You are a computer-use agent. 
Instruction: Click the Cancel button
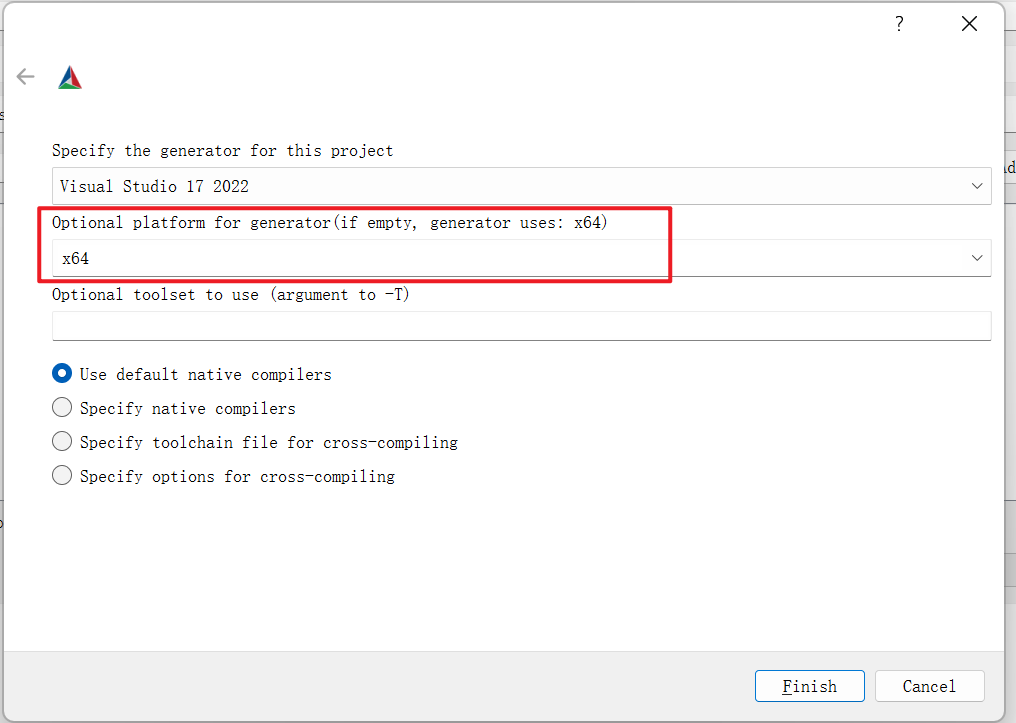[x=930, y=686]
